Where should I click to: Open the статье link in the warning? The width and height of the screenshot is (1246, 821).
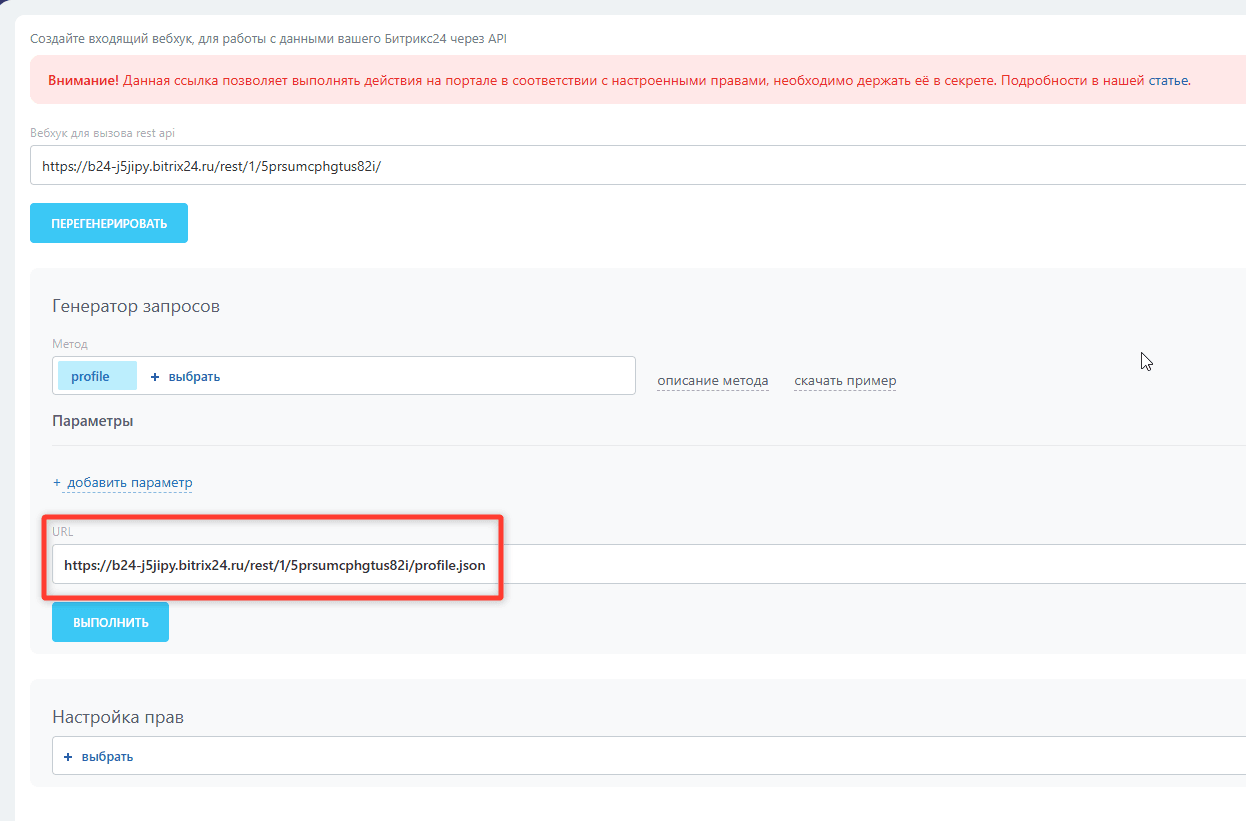pyautogui.click(x=1168, y=80)
